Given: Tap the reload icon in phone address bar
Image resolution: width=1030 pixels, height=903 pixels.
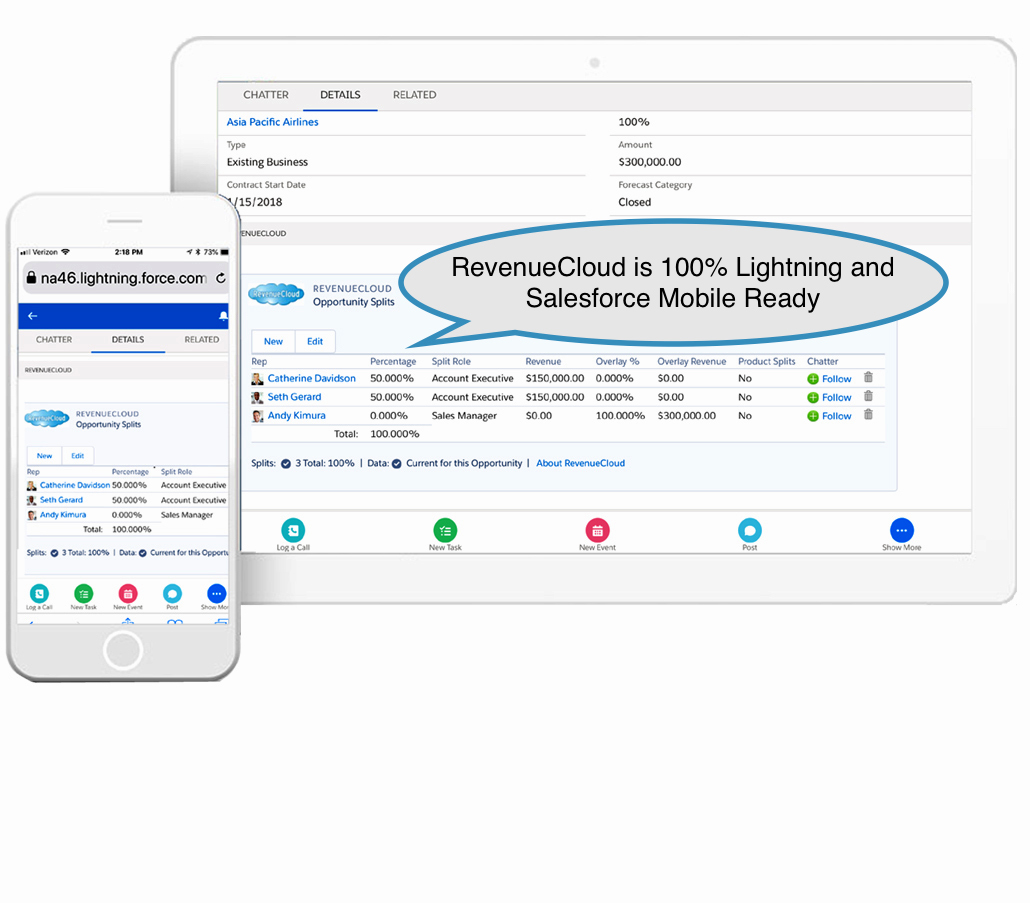Looking at the screenshot, I should click(x=221, y=278).
